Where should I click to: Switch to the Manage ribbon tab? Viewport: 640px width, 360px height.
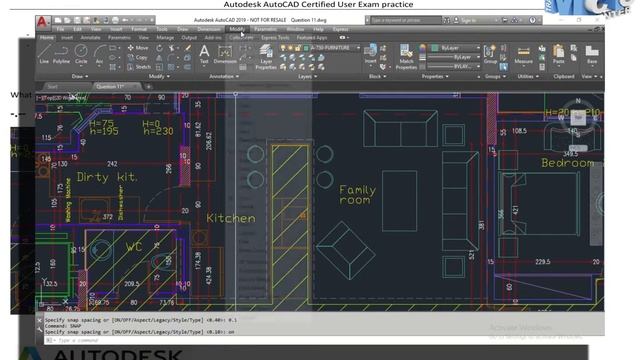(165, 38)
